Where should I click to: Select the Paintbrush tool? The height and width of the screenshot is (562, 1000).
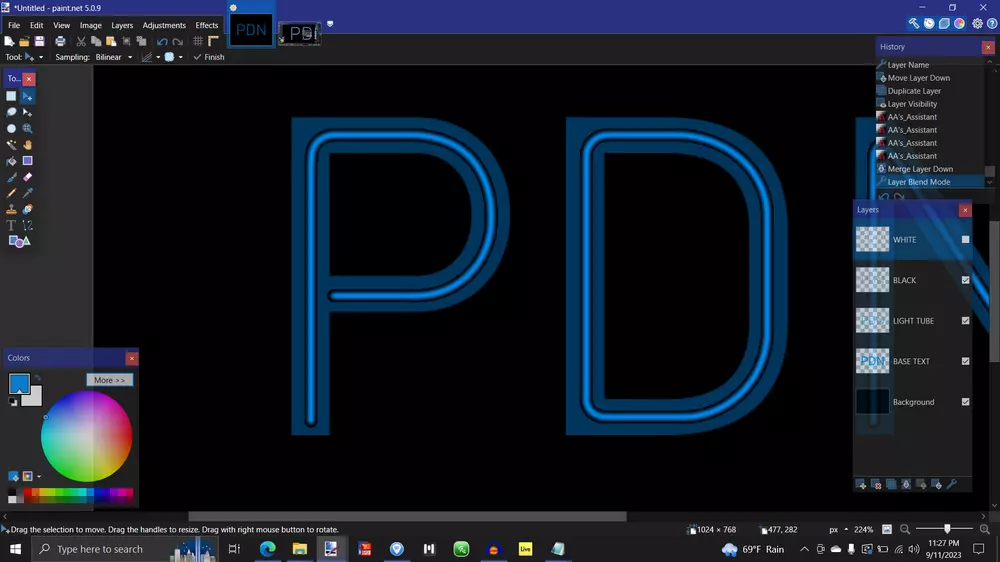pos(11,177)
